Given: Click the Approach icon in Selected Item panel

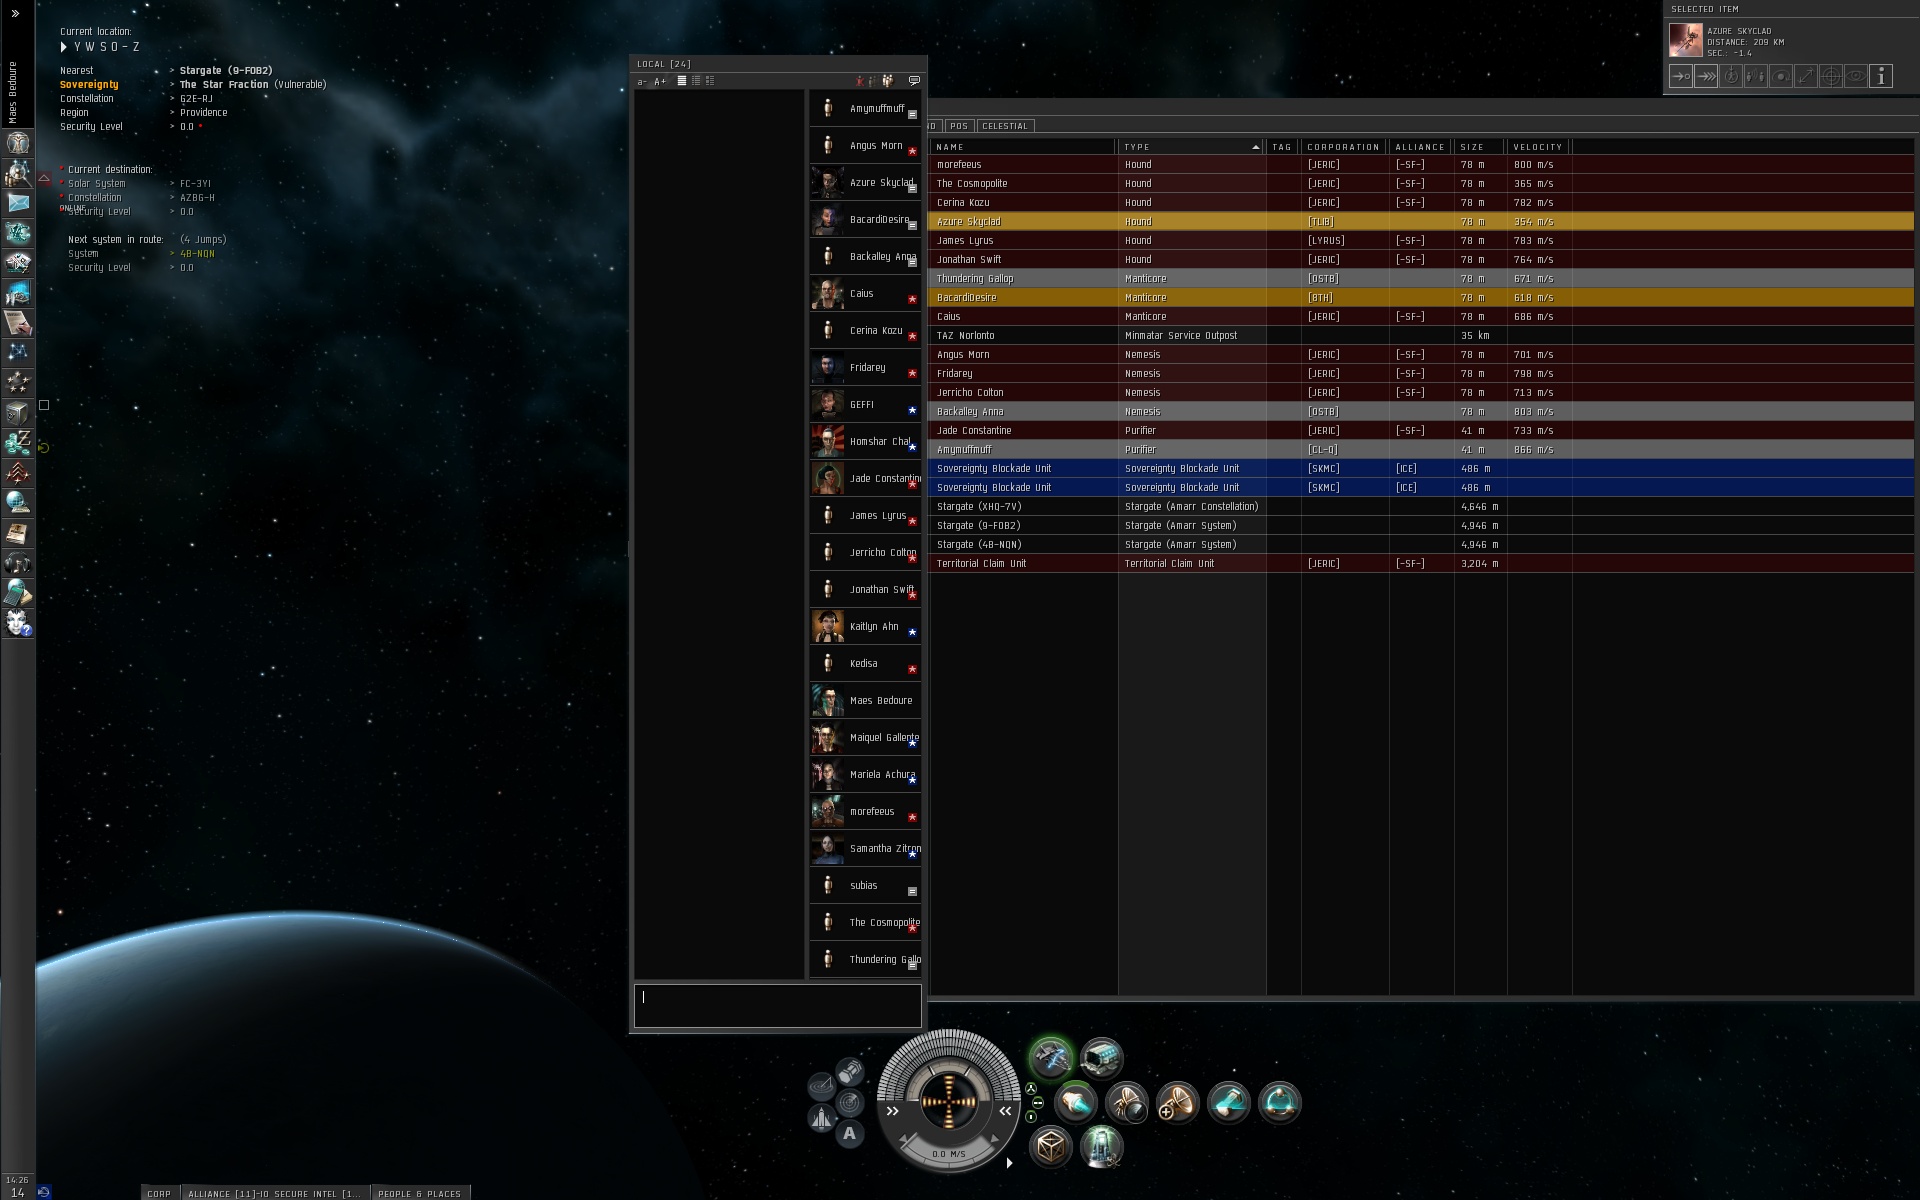Looking at the screenshot, I should click(1681, 76).
